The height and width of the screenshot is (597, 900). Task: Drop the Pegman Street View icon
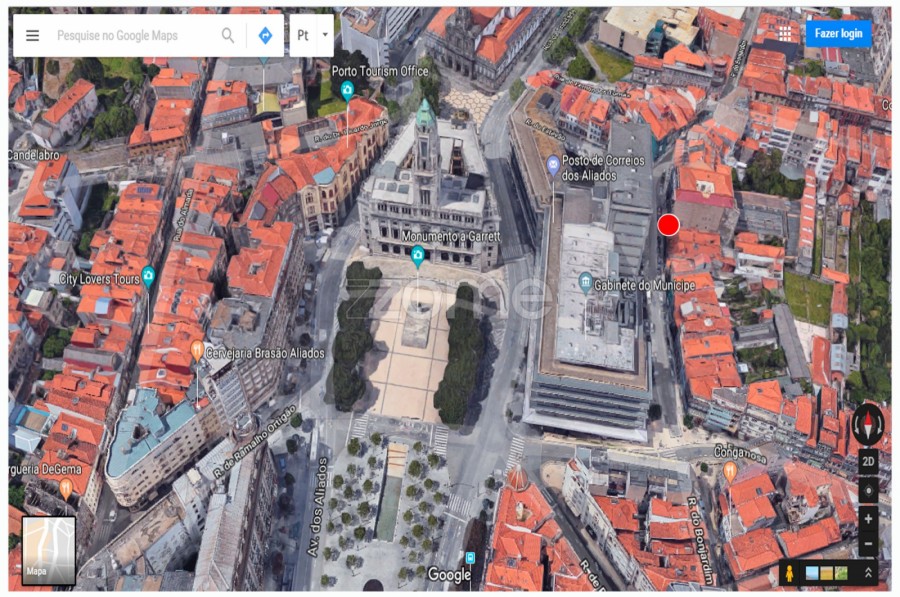coord(790,573)
